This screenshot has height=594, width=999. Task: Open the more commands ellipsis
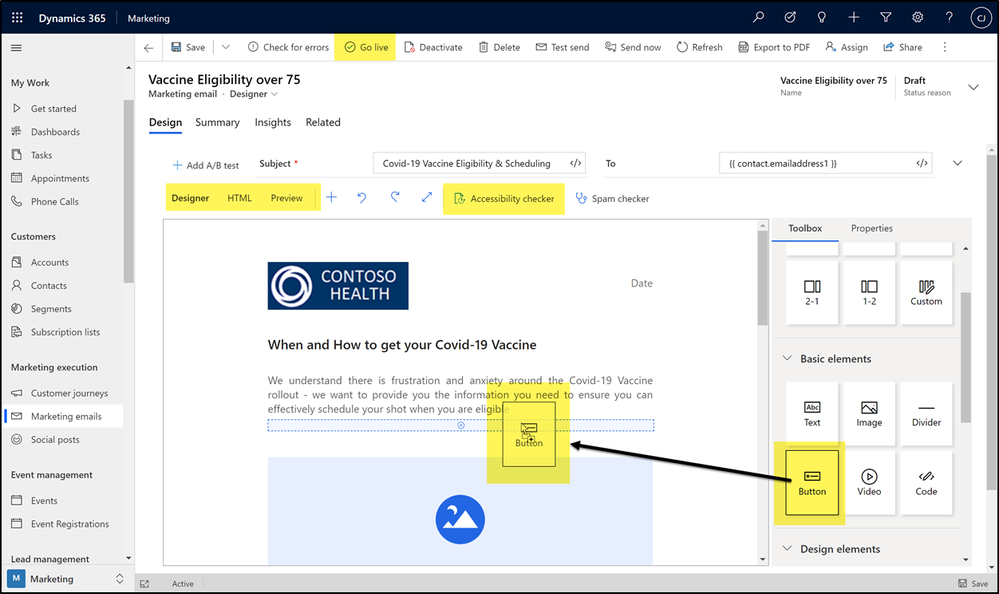(x=945, y=47)
